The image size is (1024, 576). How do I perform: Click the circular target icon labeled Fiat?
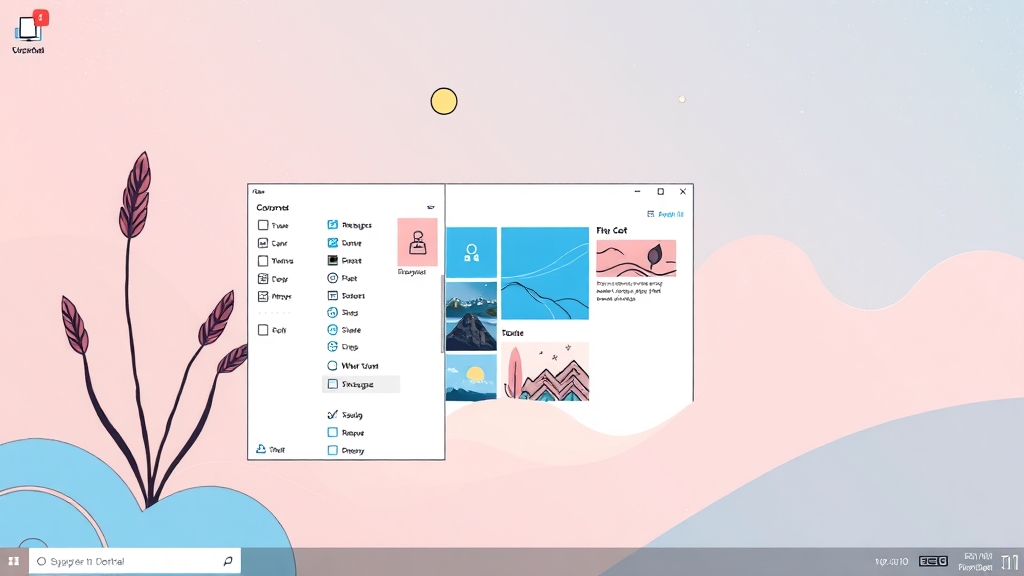(x=332, y=278)
